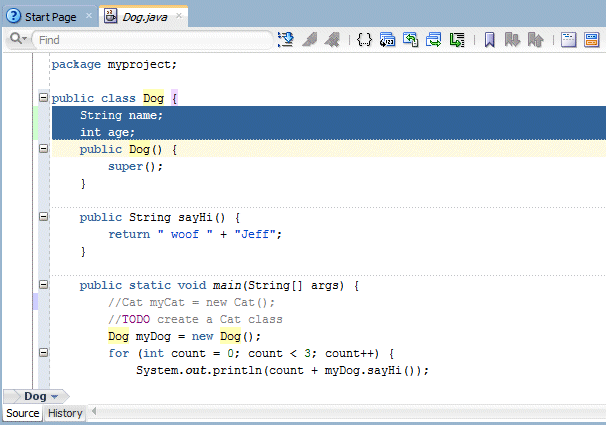Viewport: 606px width, 425px height.
Task: Collapse the Dog() constructor fold
Action: click(x=44, y=149)
